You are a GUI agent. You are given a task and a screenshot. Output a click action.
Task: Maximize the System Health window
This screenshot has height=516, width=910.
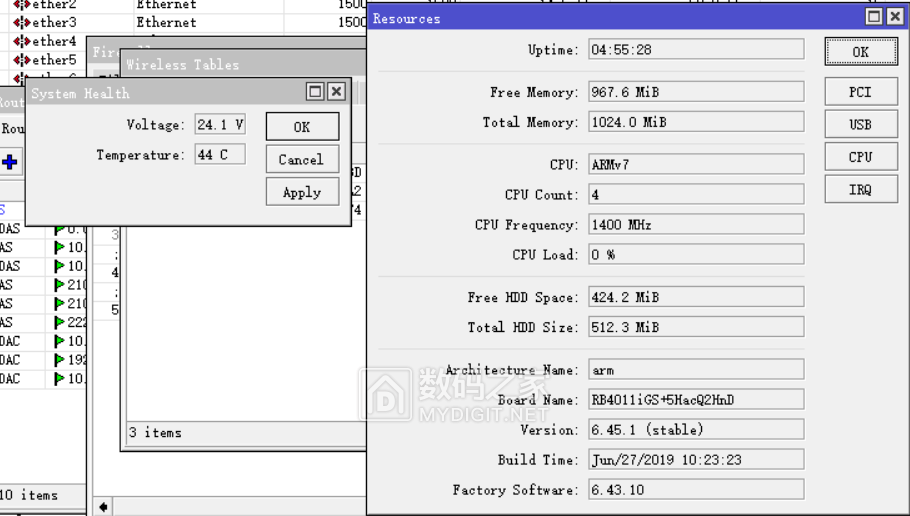315,92
